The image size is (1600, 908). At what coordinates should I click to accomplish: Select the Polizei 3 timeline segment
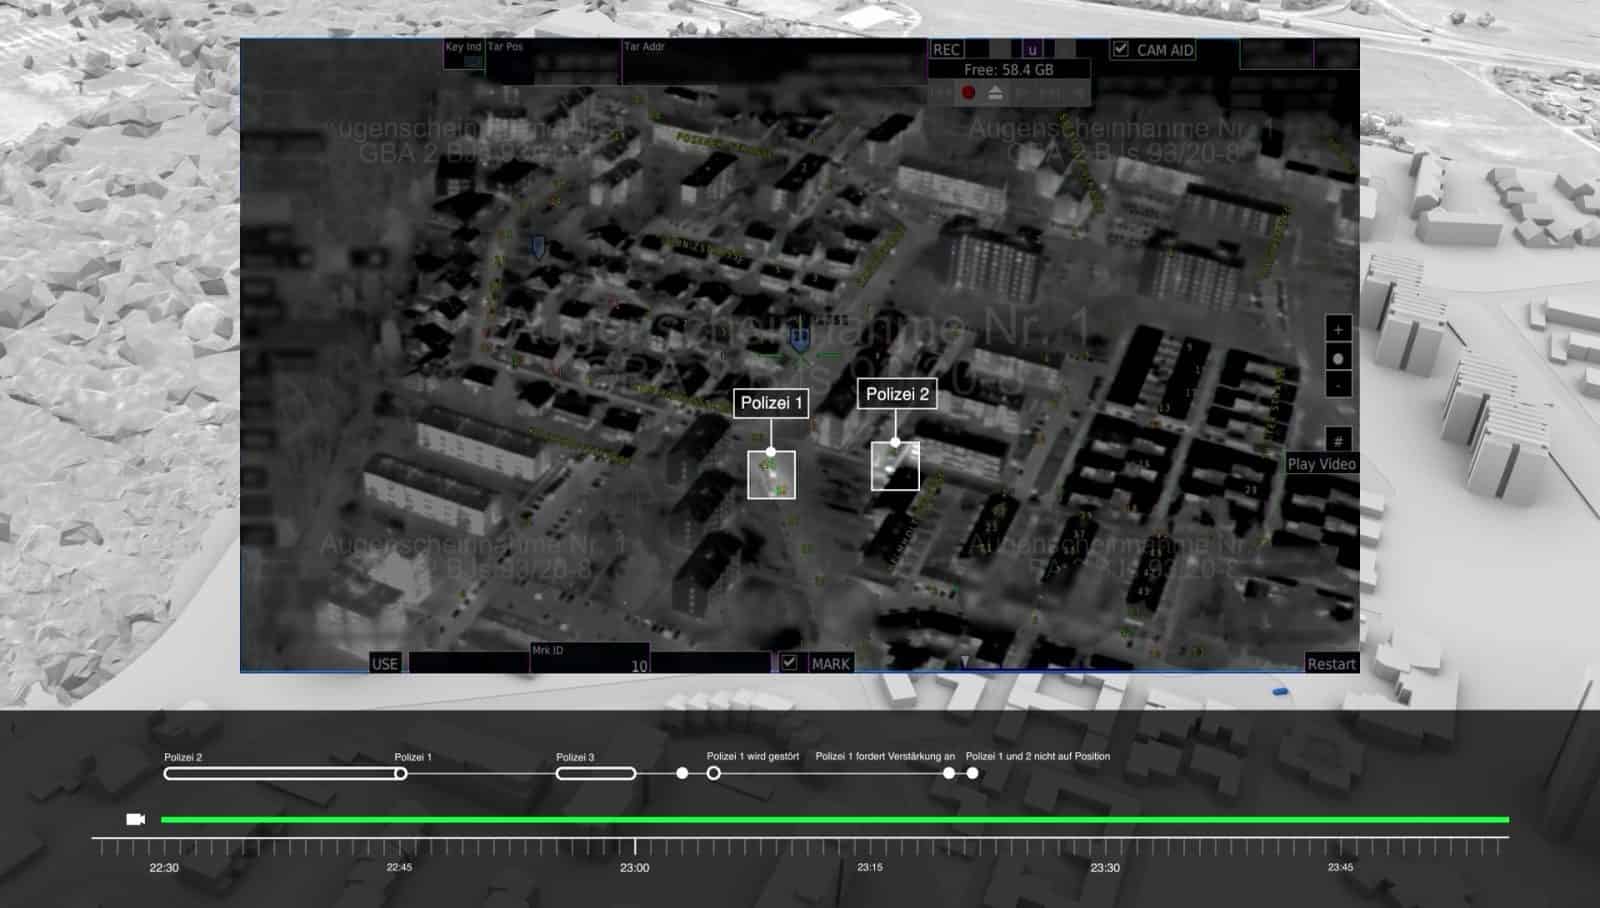[x=596, y=773]
